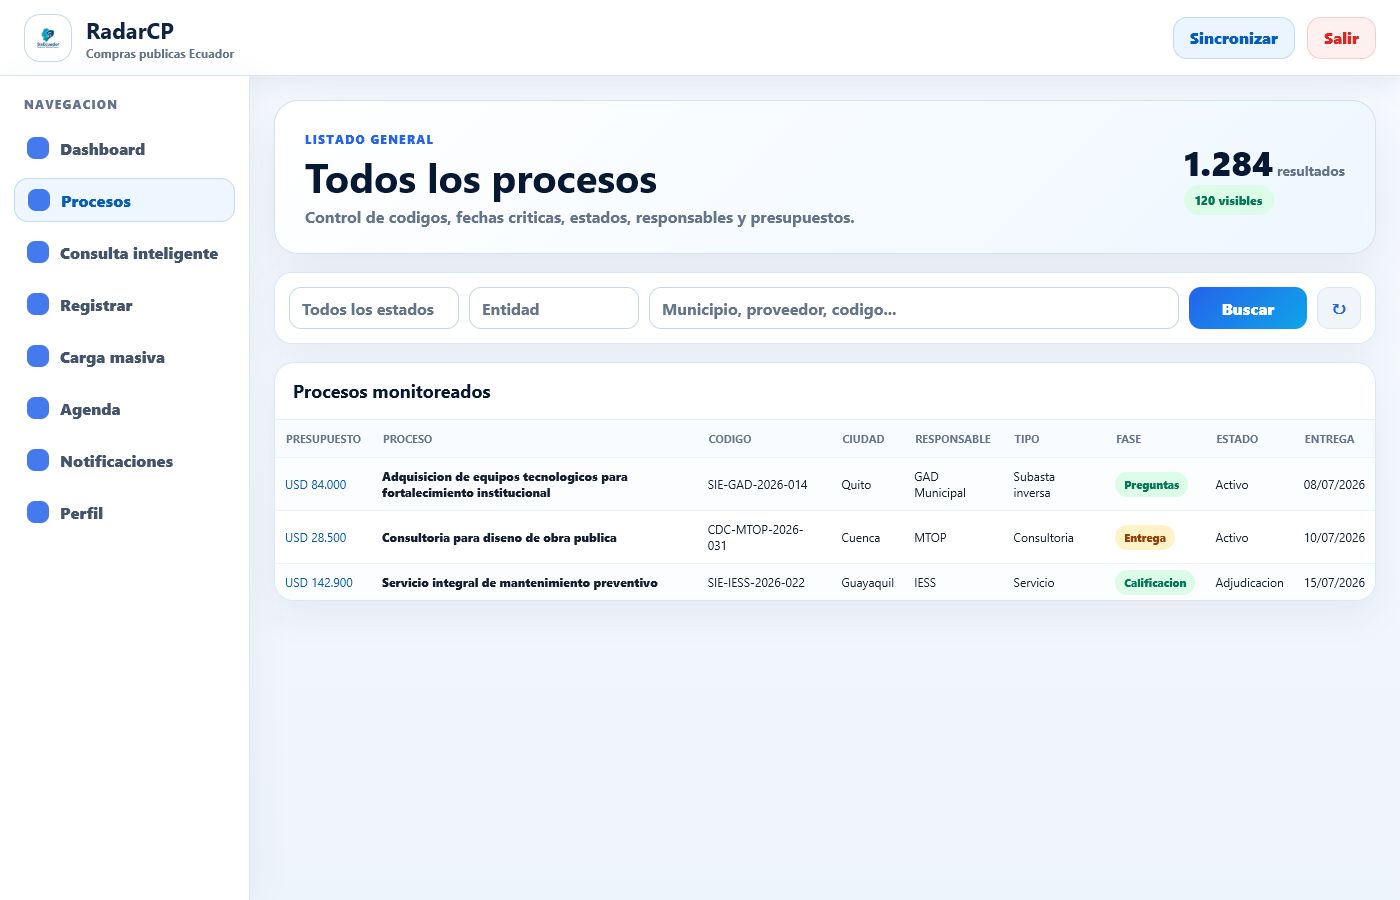Click budget USD 28.500
This screenshot has width=1400, height=900.
coord(315,538)
